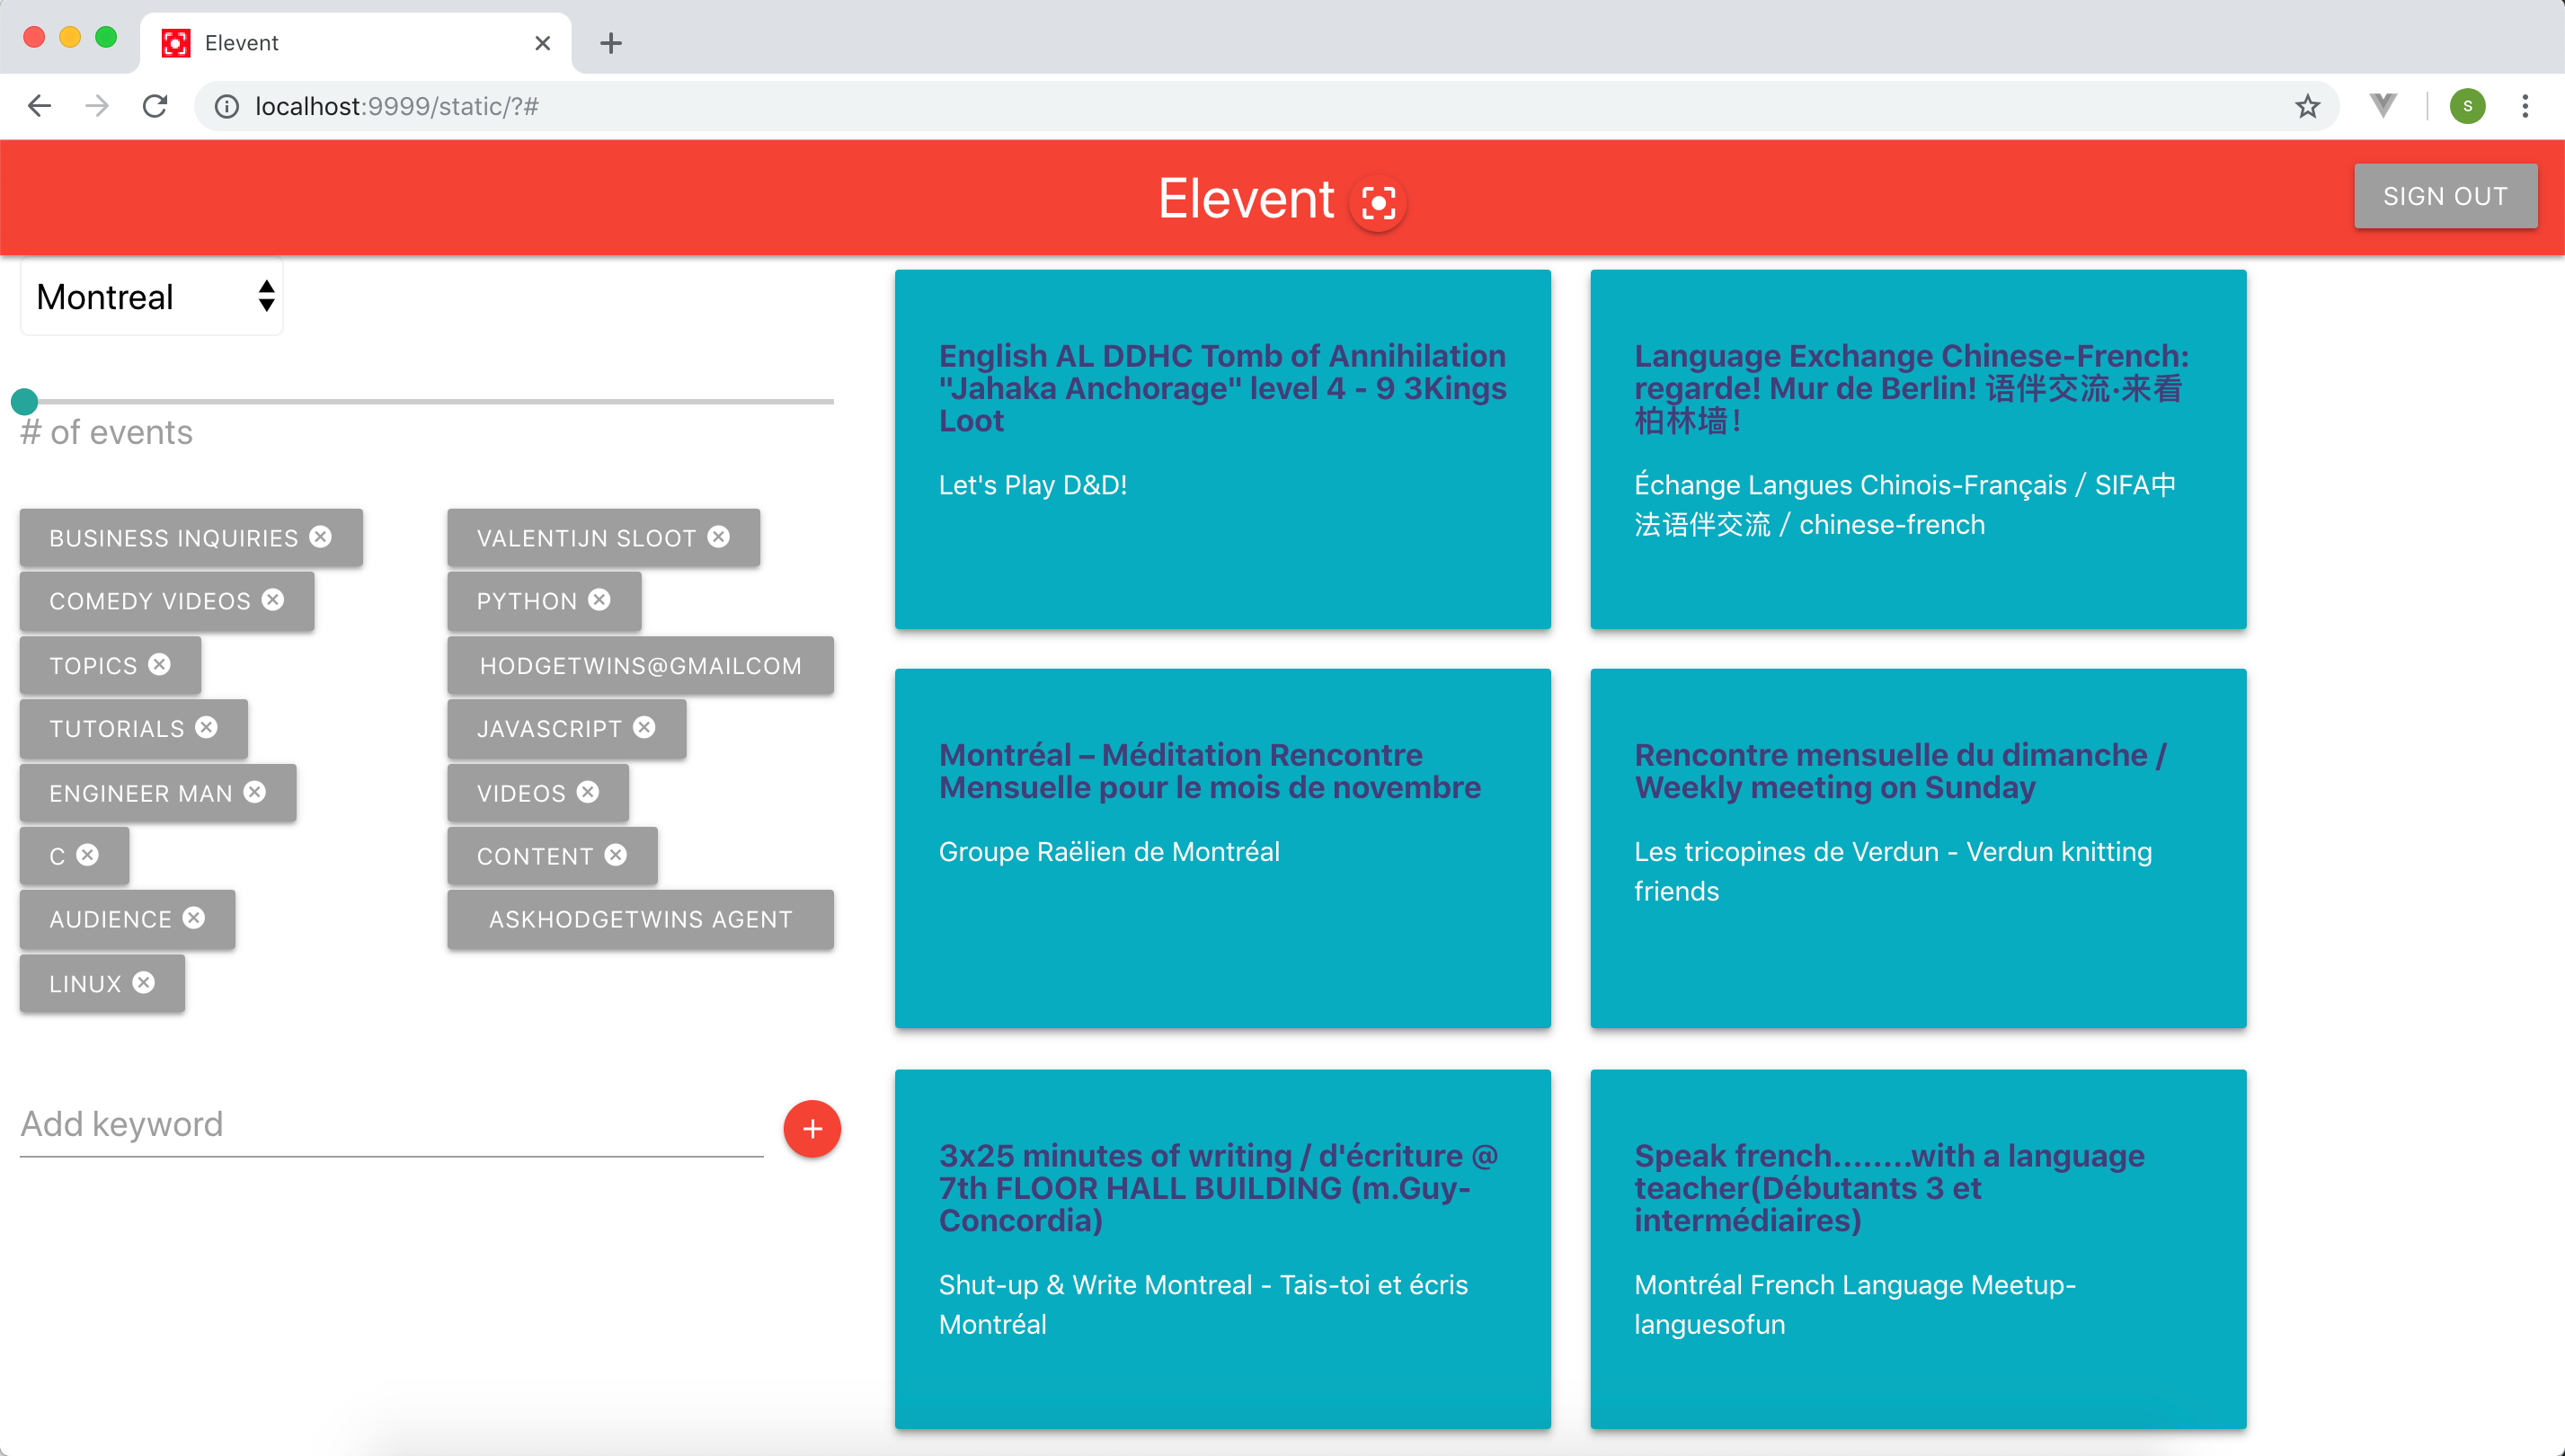Click the number of events slider handle

pyautogui.click(x=25, y=402)
